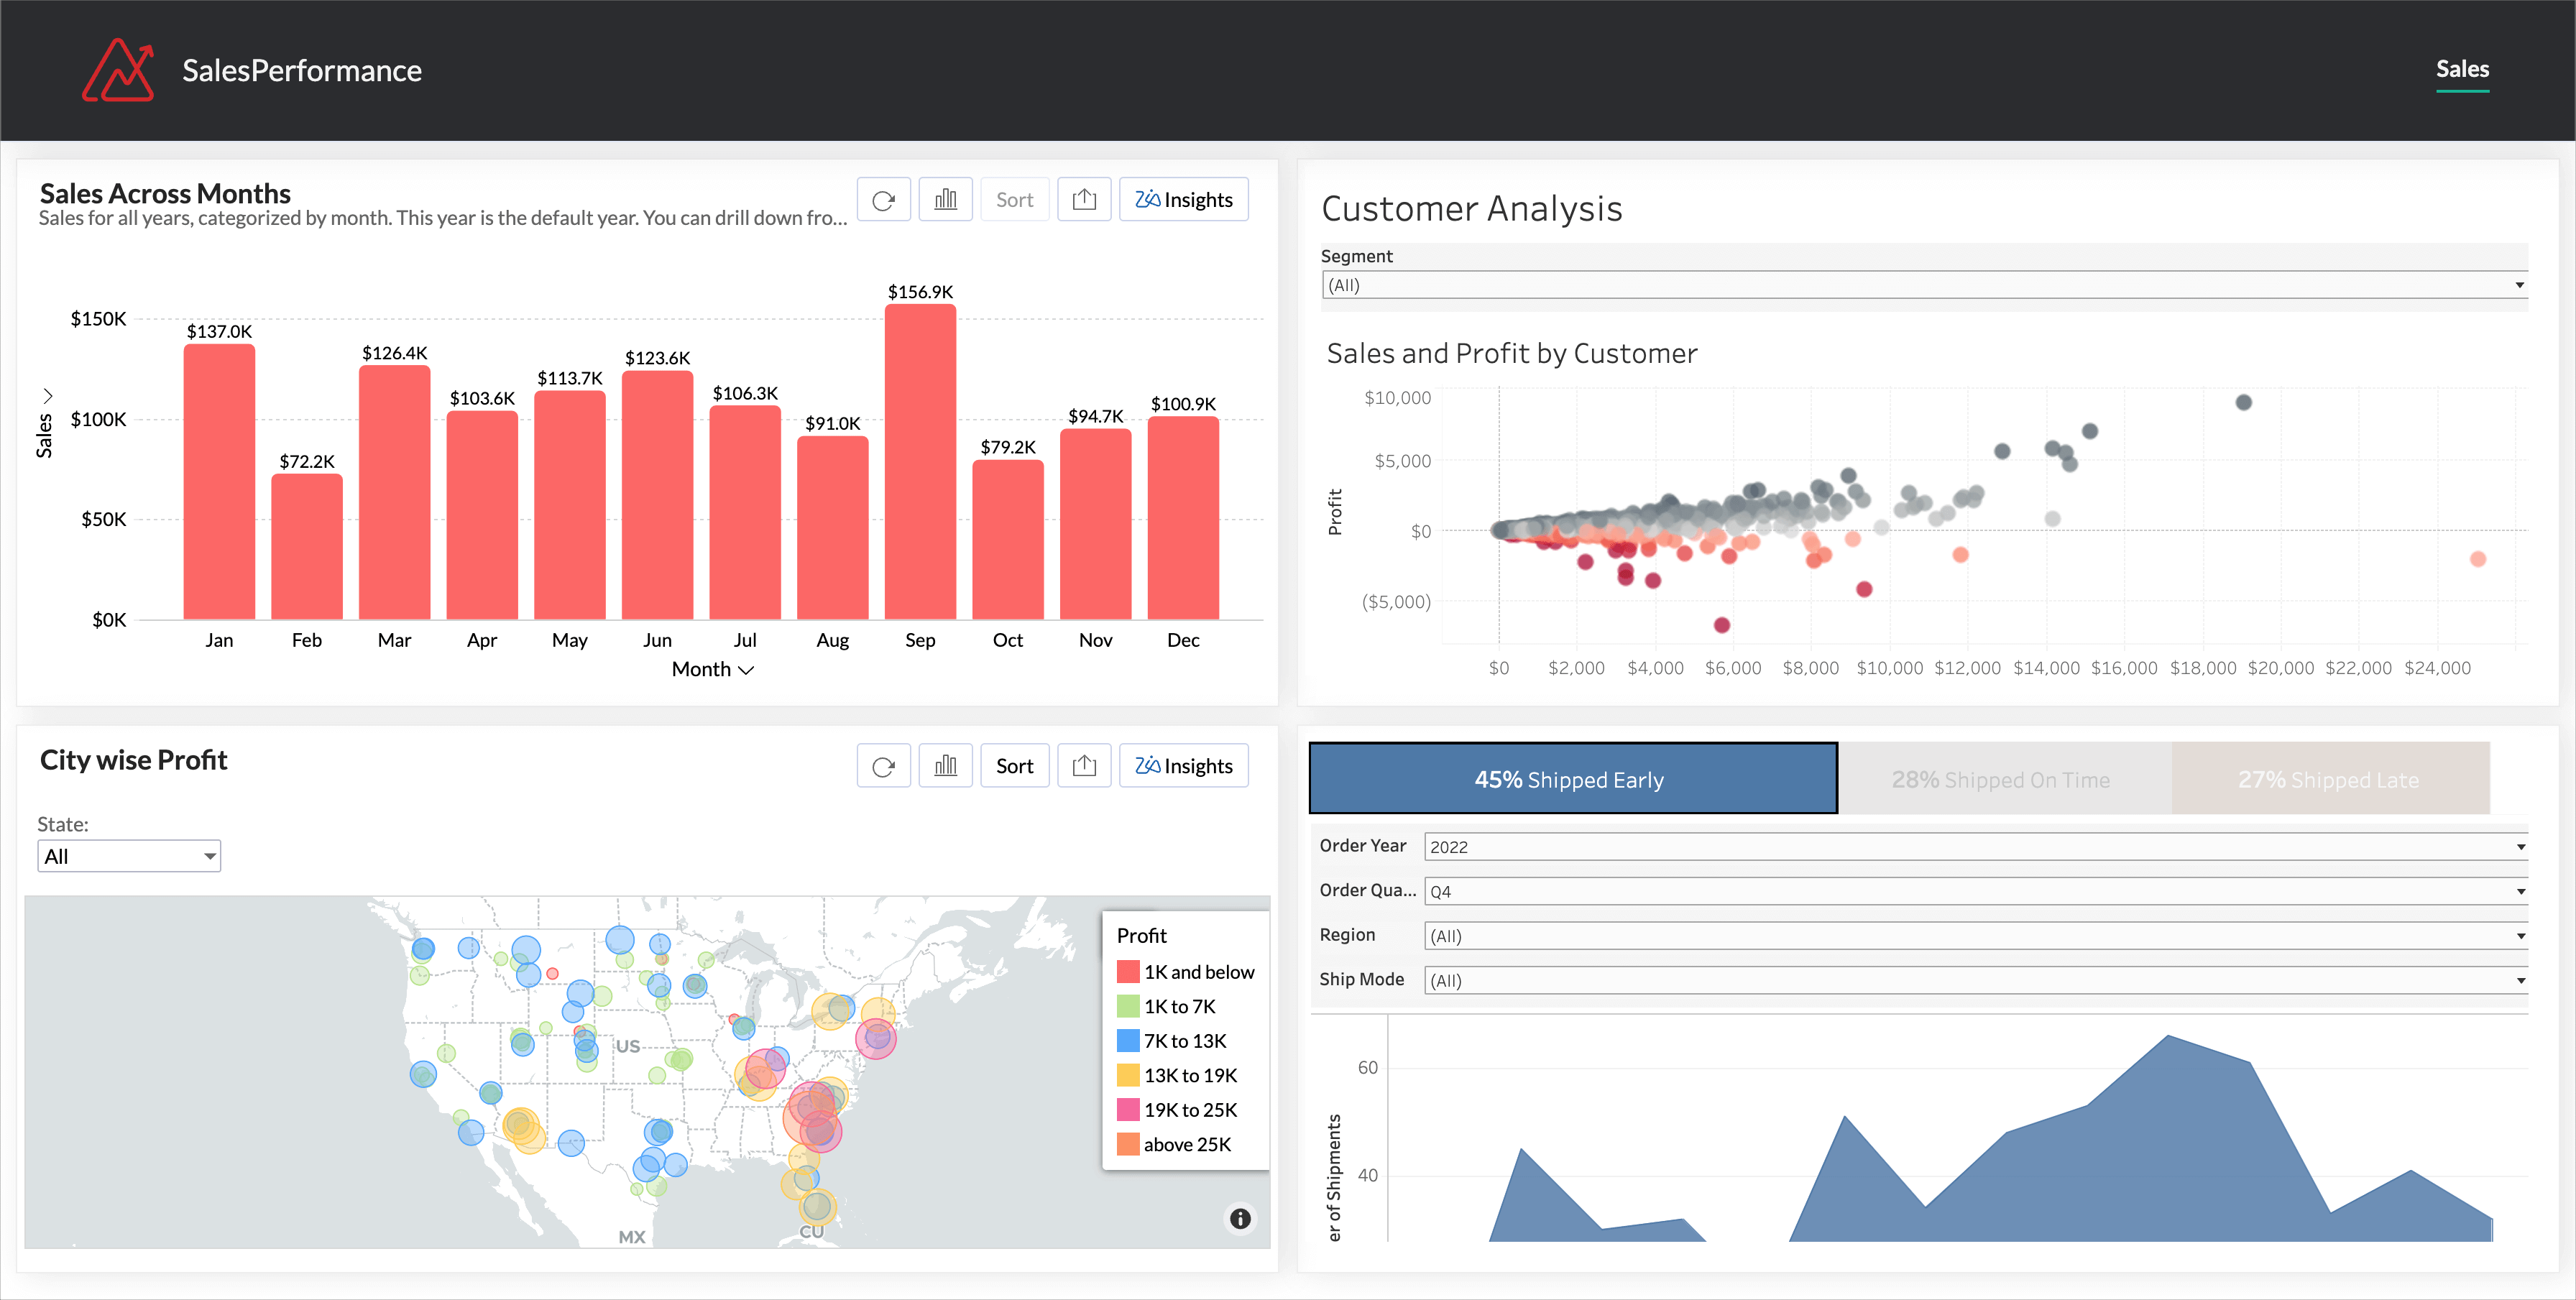Sort the City wise Profit data
Image resolution: width=2576 pixels, height=1300 pixels.
(x=1014, y=766)
